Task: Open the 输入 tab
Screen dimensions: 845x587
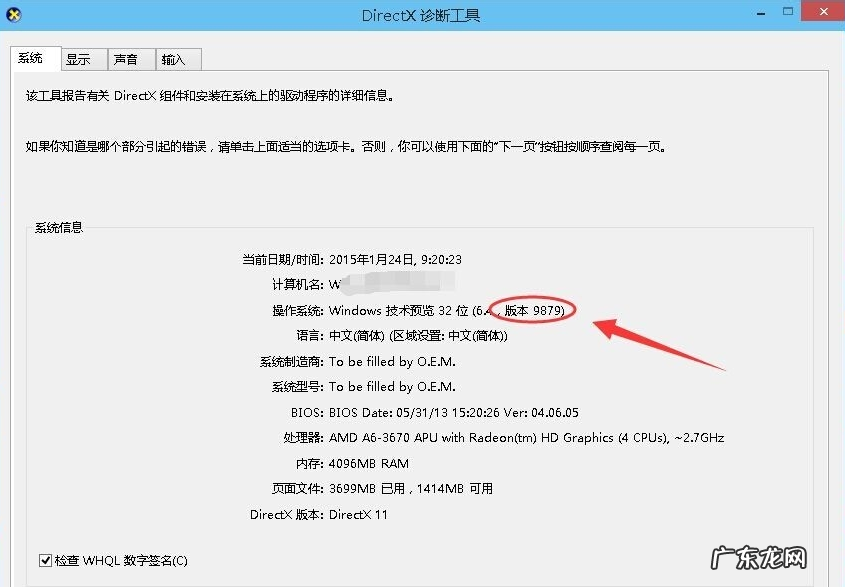Action: [x=177, y=59]
